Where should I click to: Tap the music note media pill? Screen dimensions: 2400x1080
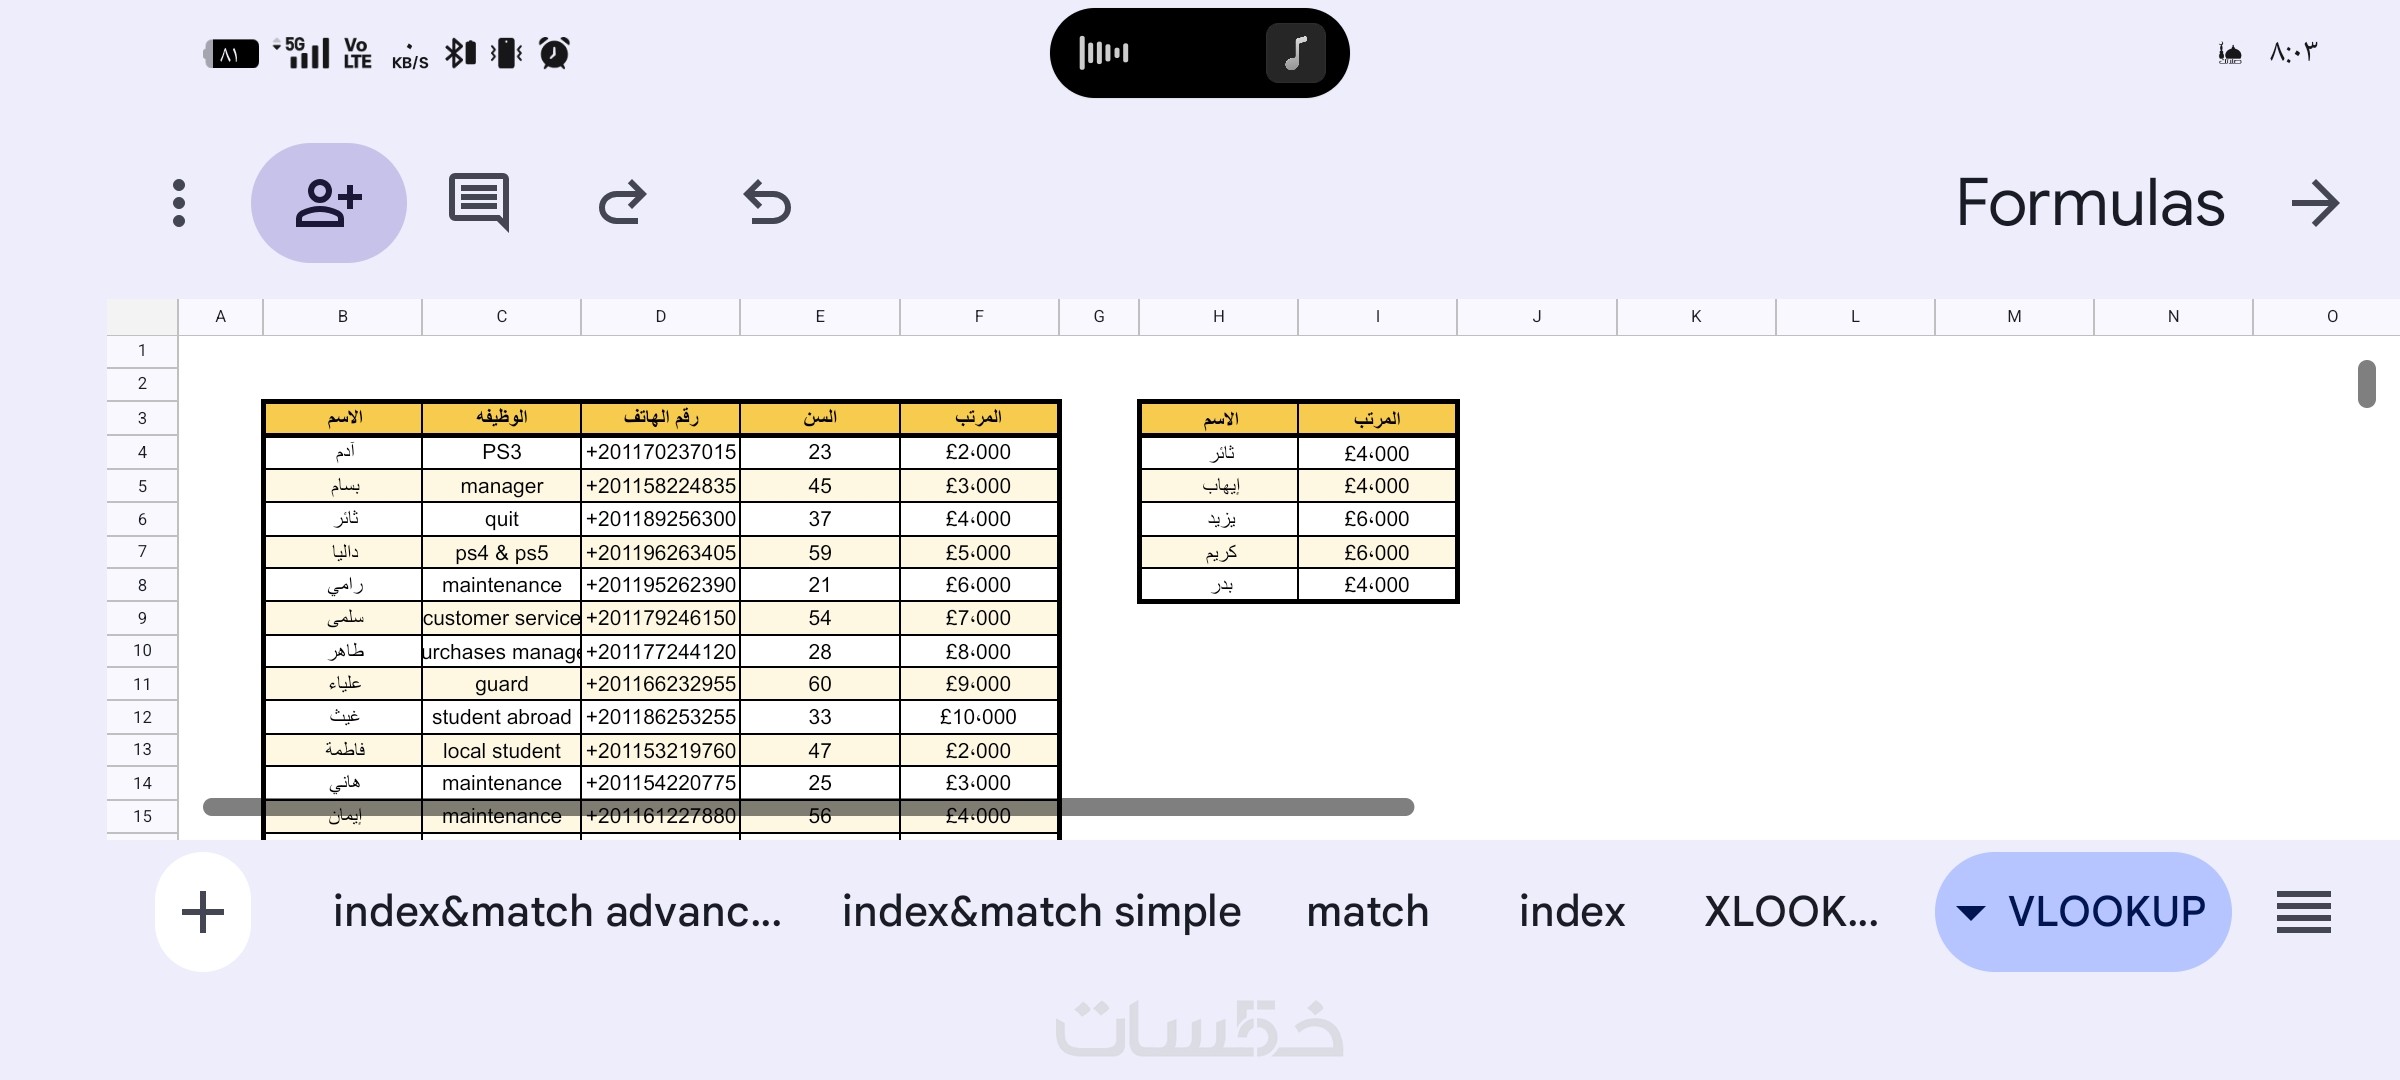tap(1295, 53)
